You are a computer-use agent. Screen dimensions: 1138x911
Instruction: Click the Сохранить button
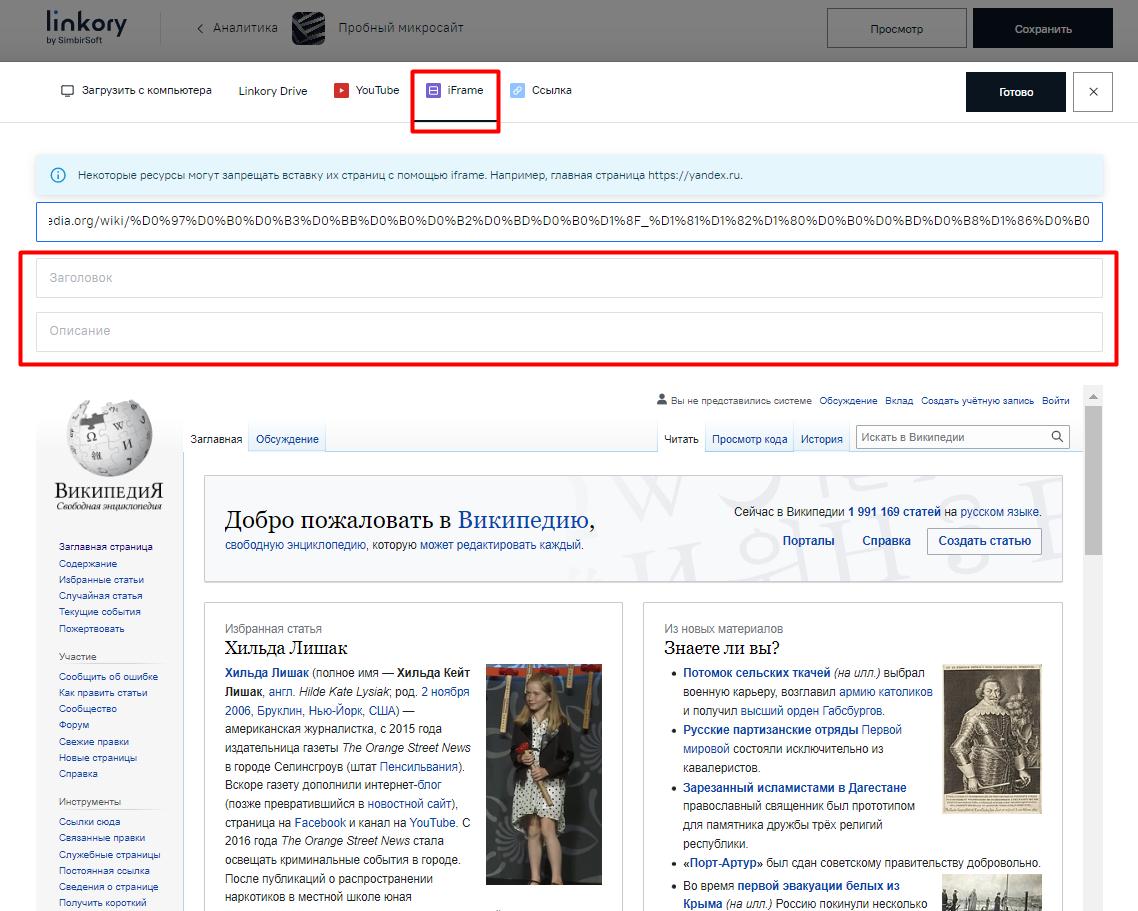tap(1042, 29)
